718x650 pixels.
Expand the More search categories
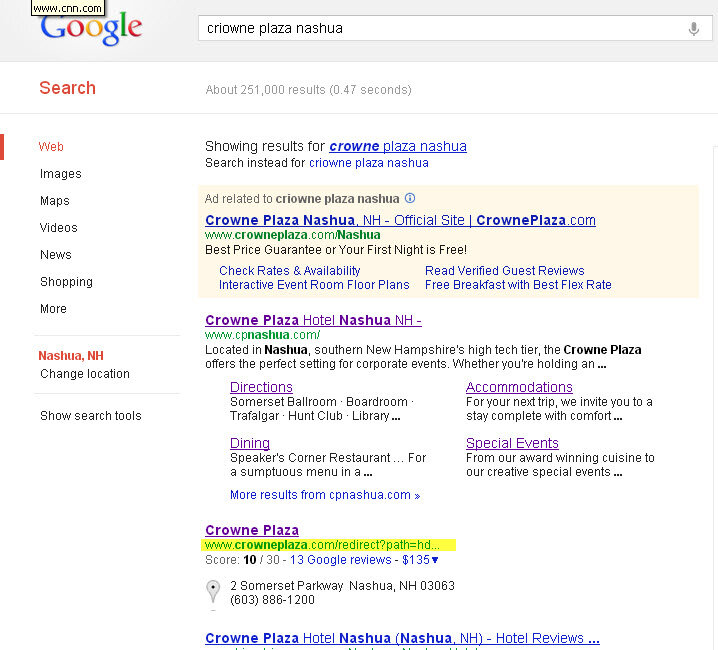point(53,309)
